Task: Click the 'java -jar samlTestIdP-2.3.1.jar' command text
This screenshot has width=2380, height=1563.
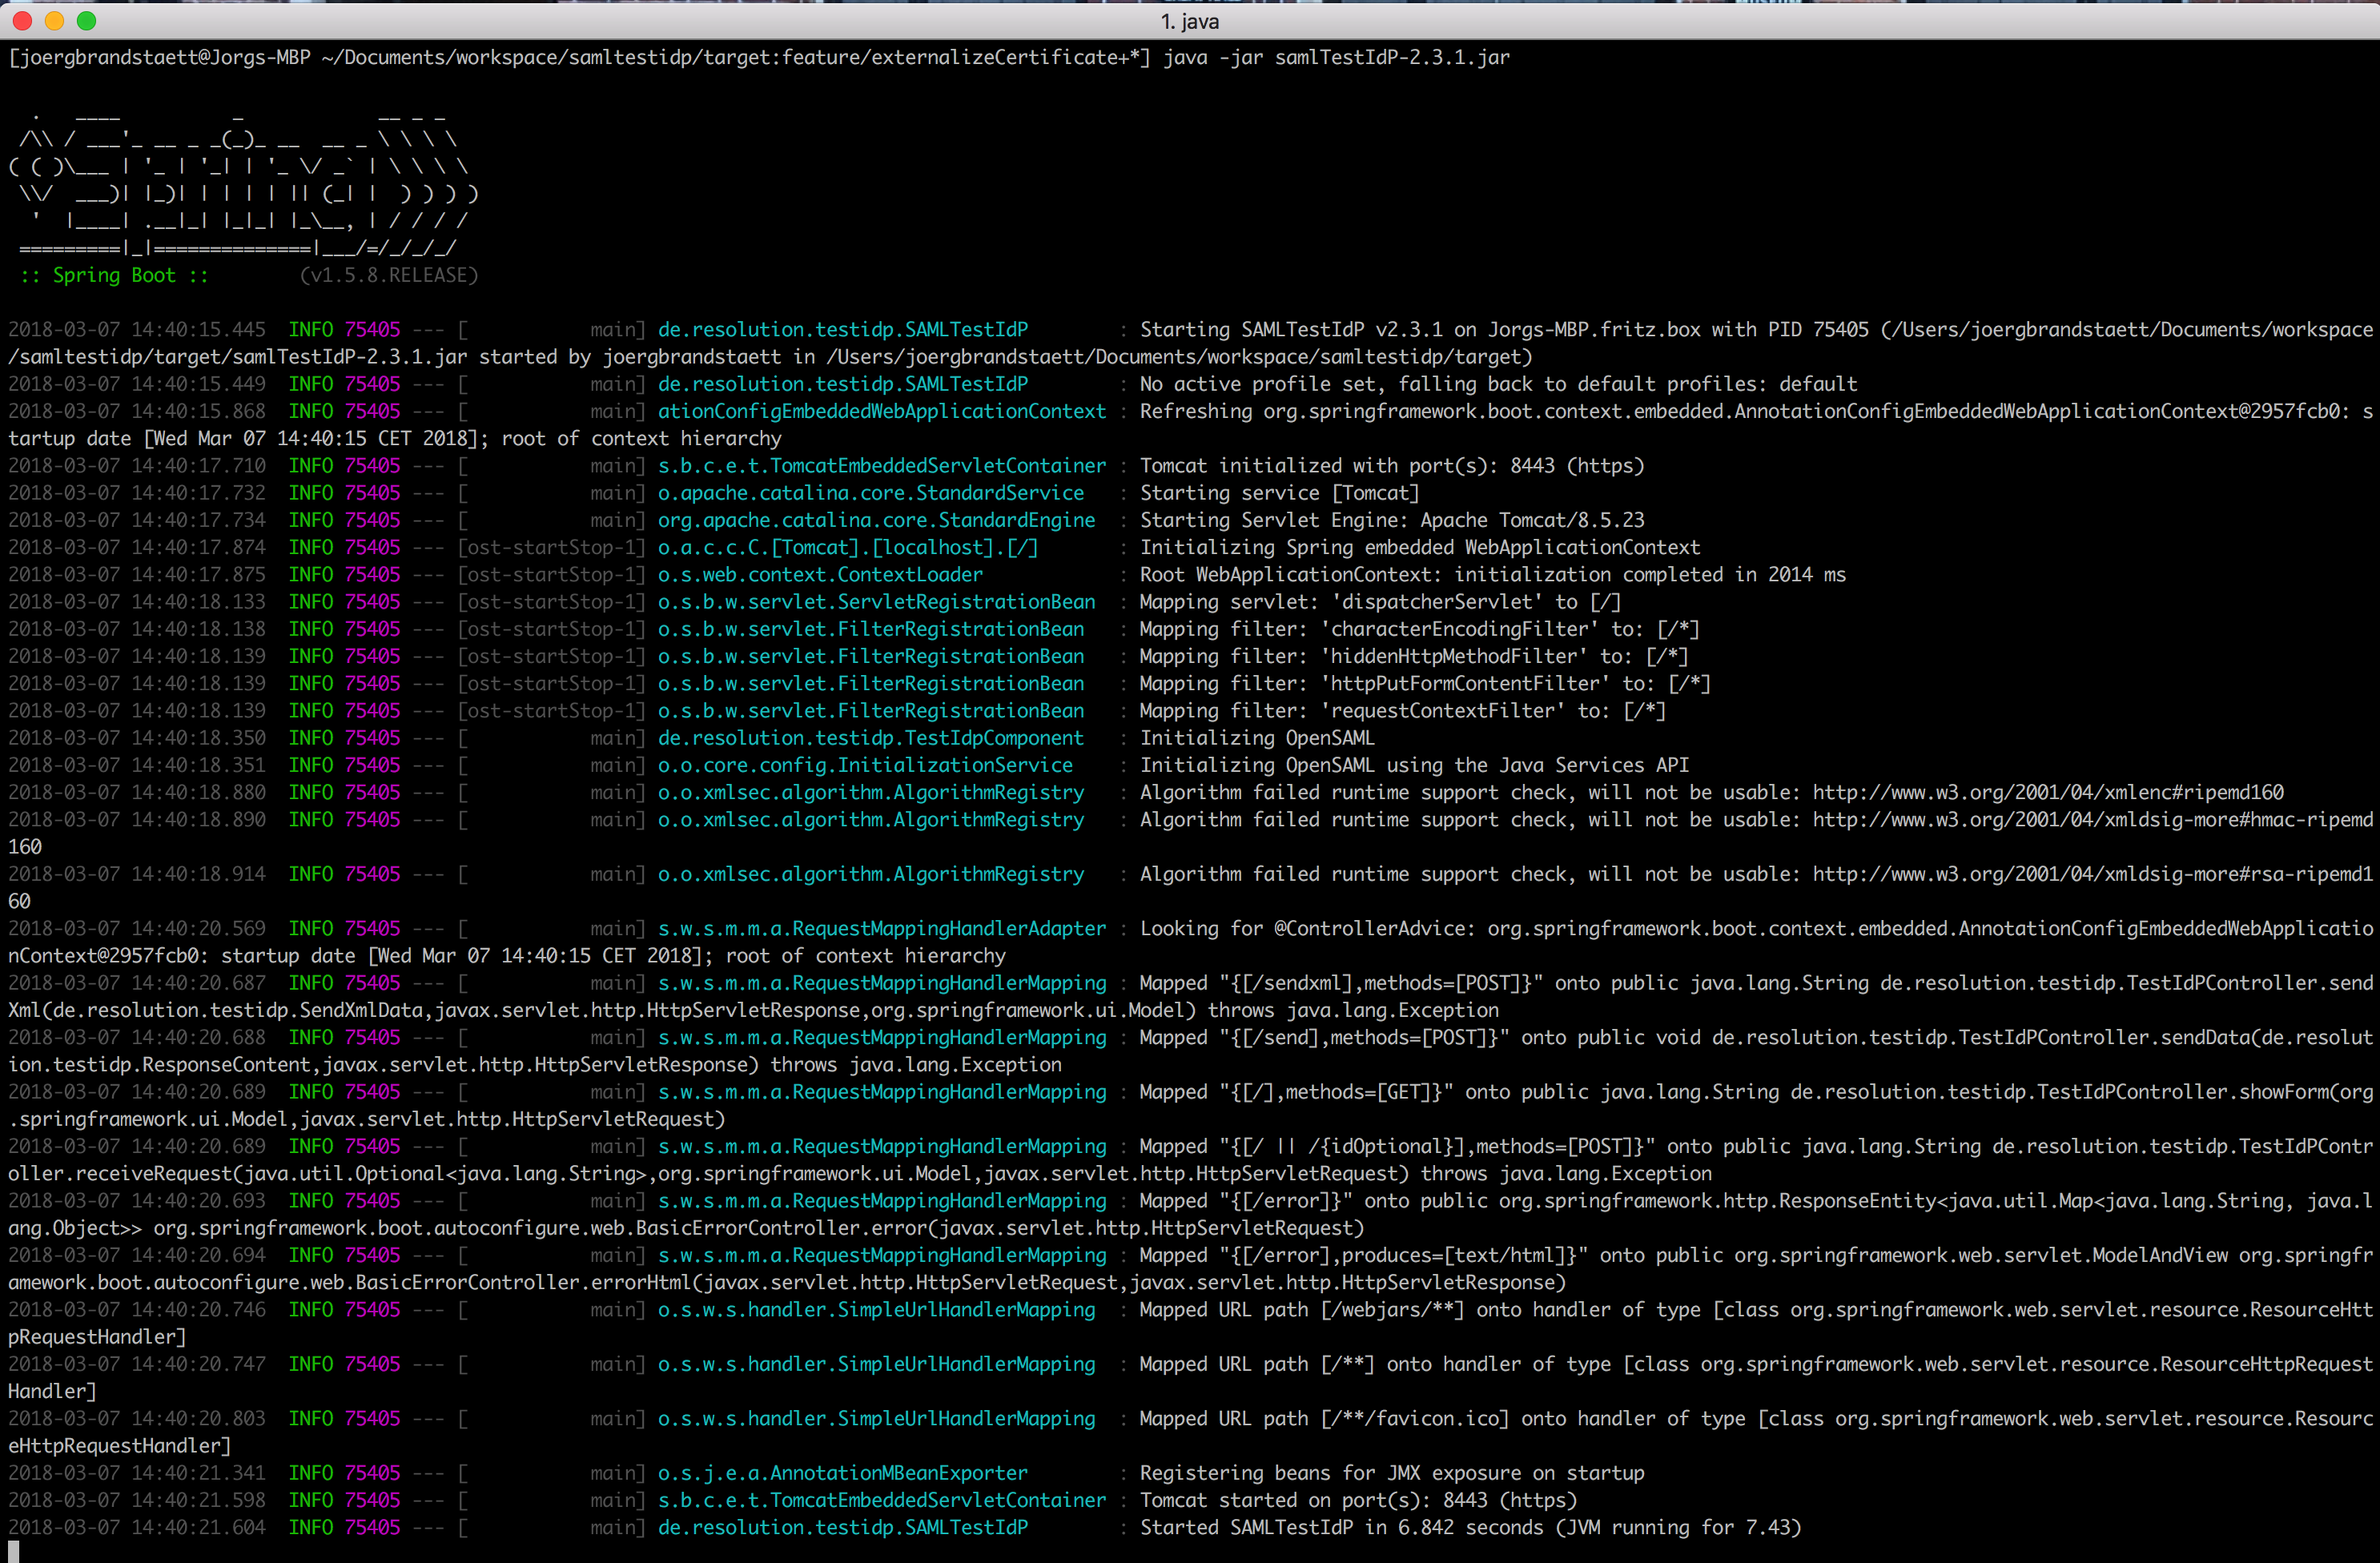Action: (x=1336, y=57)
